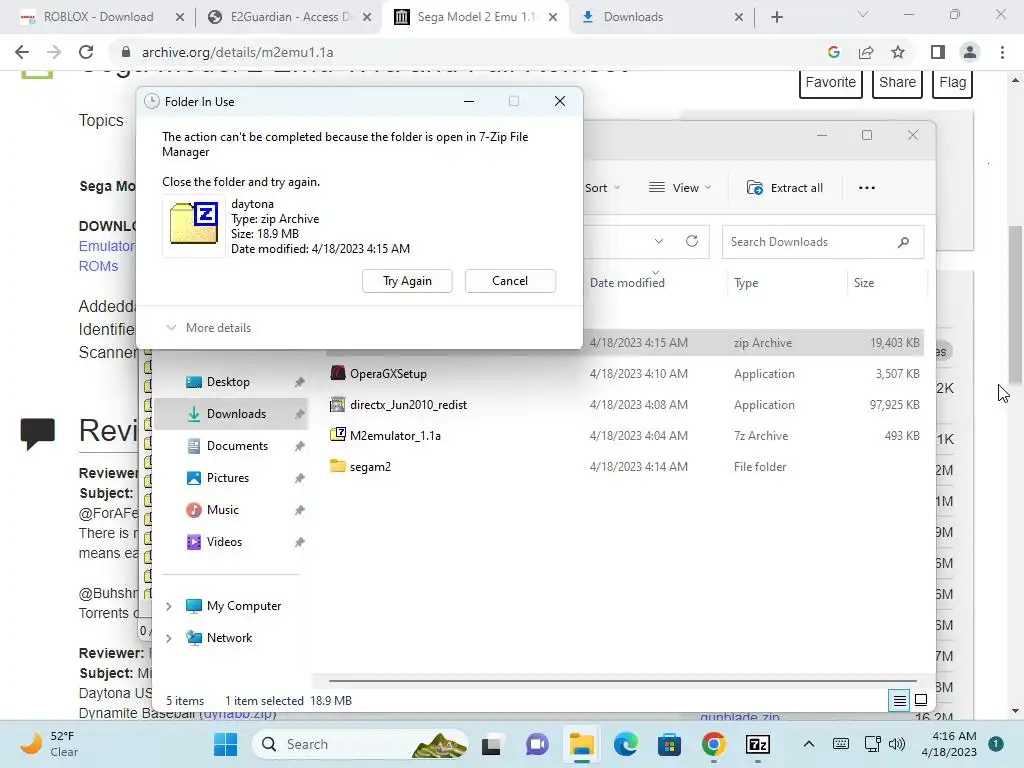Expand More details in the dialog
Viewport: 1024px width, 768px height.
[209, 328]
